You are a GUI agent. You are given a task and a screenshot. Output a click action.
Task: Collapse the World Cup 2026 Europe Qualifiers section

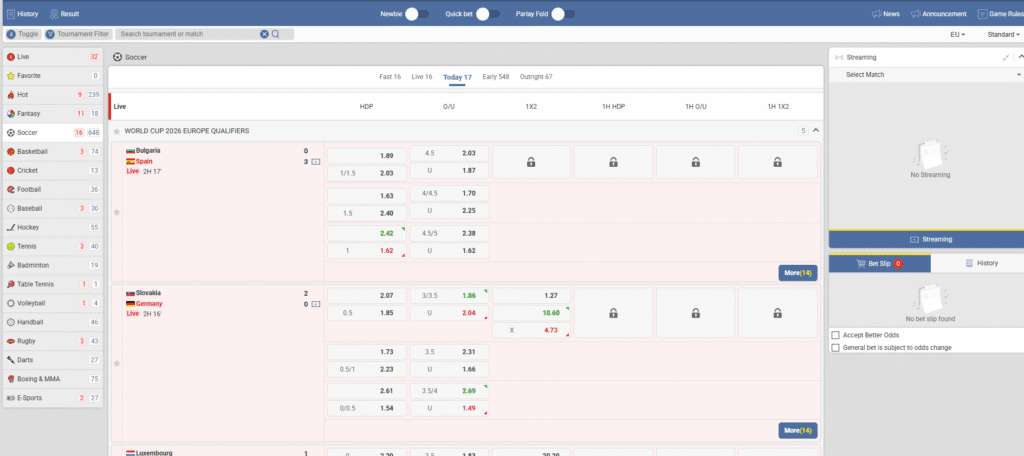[815, 131]
